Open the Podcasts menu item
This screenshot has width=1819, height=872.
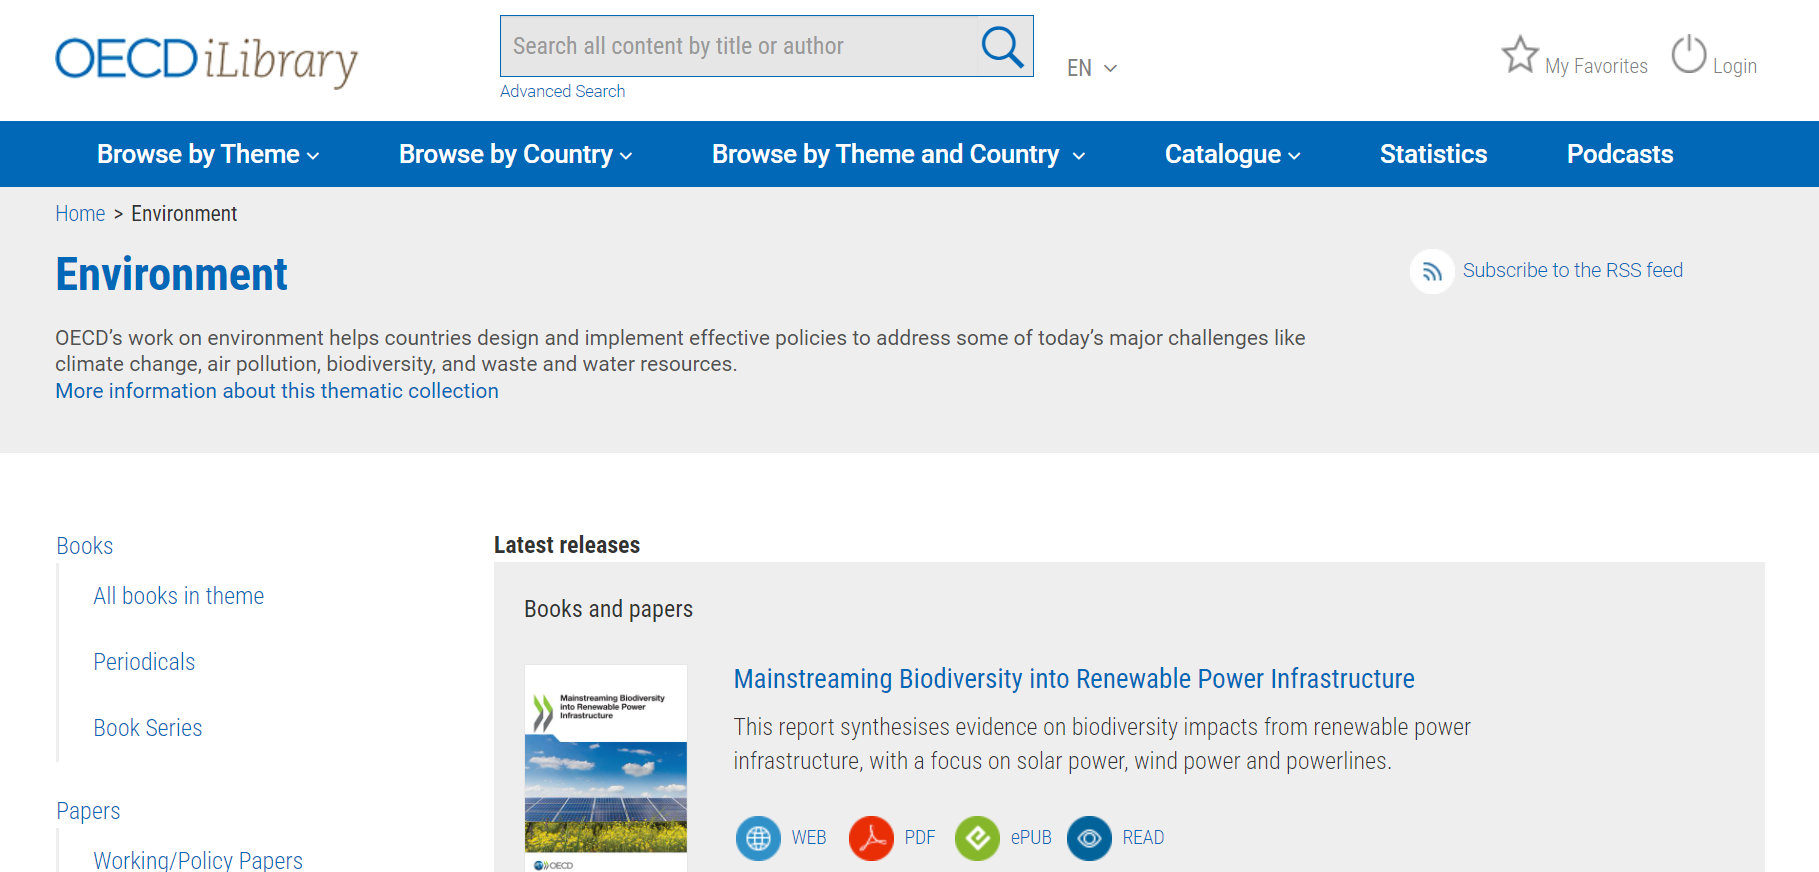(x=1619, y=154)
